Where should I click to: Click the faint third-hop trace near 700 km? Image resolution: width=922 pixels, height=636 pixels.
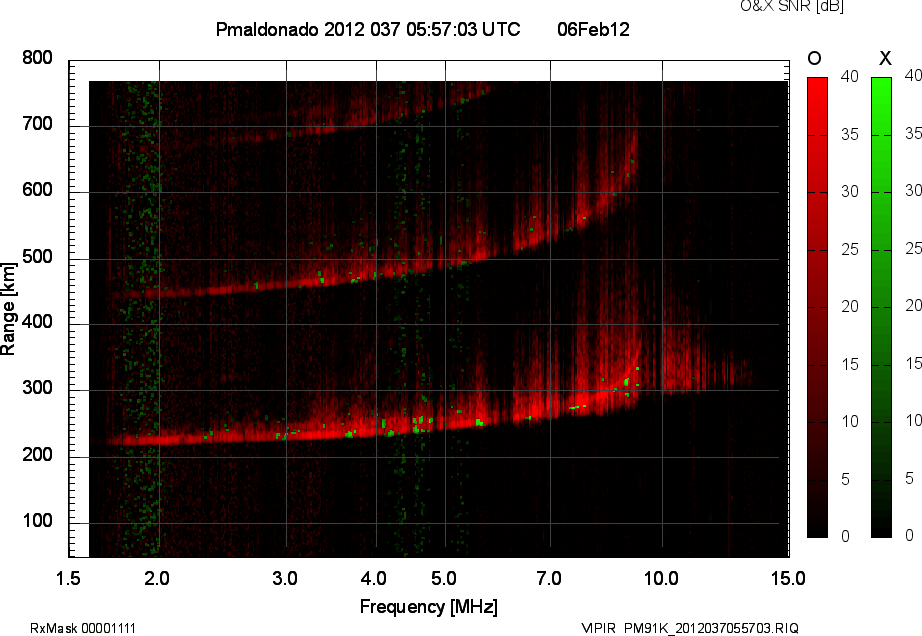coord(300,131)
